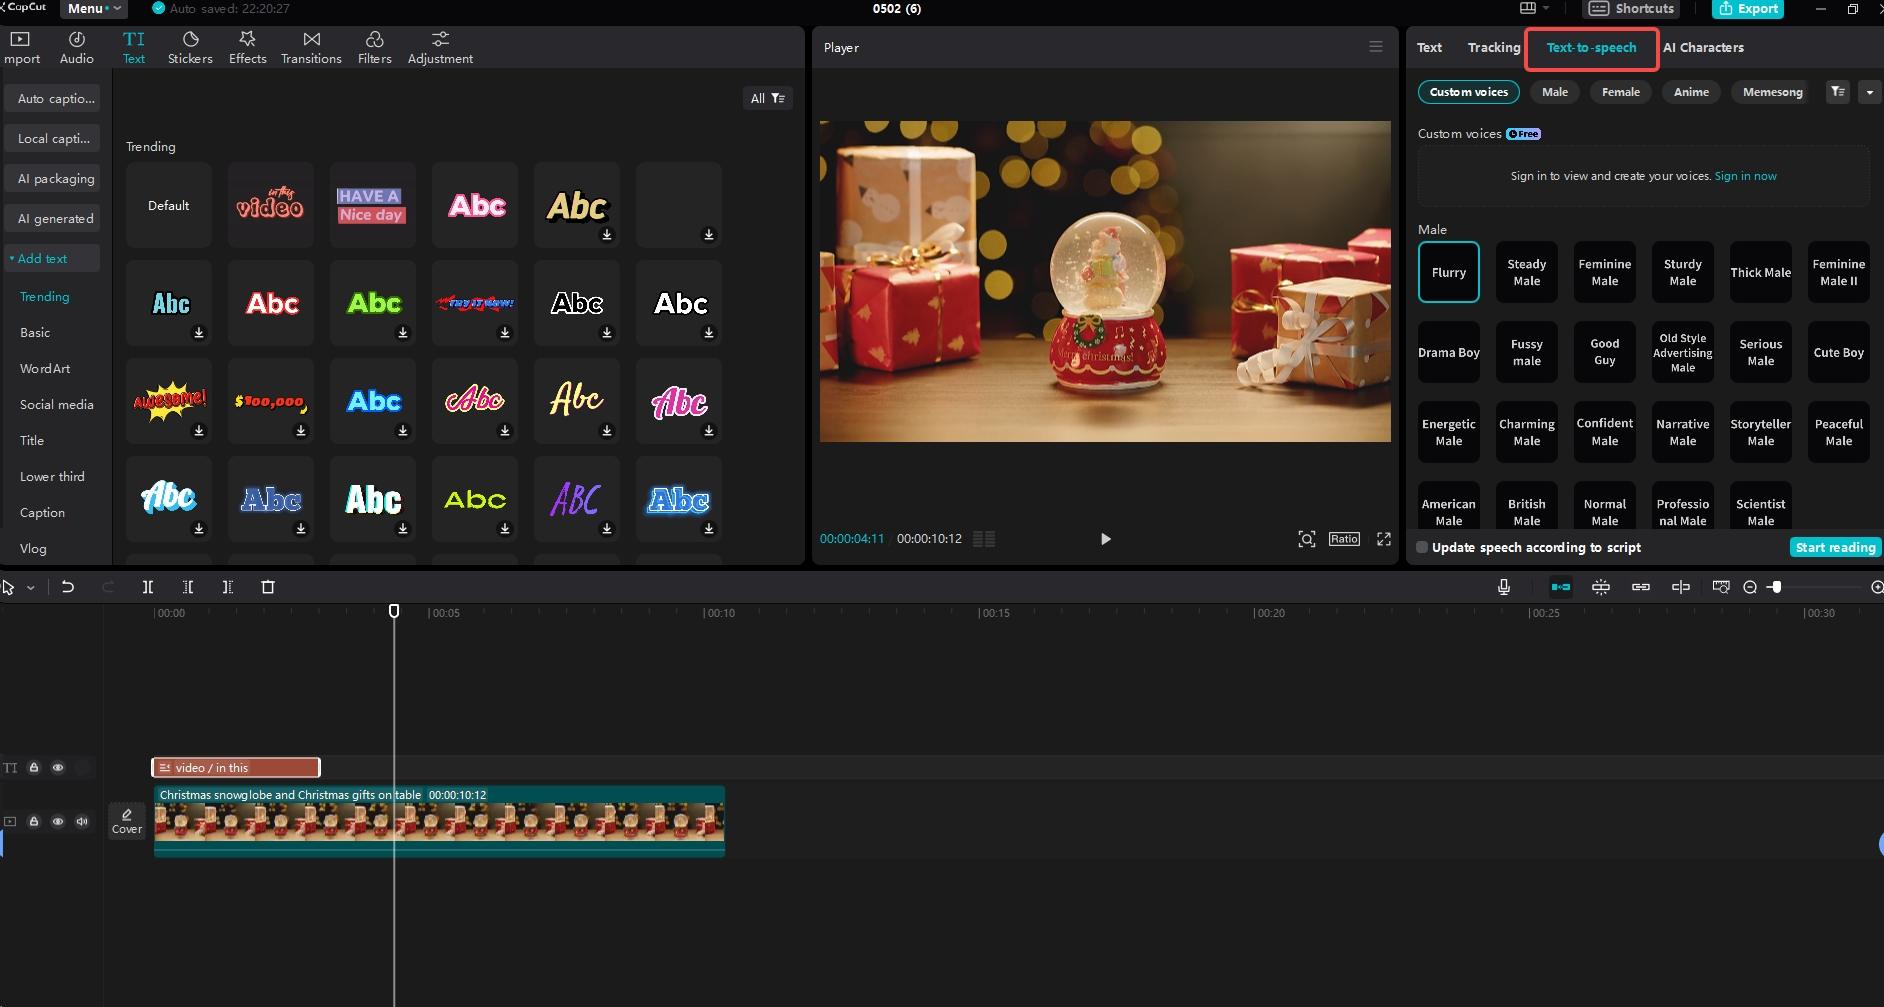The width and height of the screenshot is (1884, 1007).
Task: Open full screen preview in Player
Action: click(1384, 539)
